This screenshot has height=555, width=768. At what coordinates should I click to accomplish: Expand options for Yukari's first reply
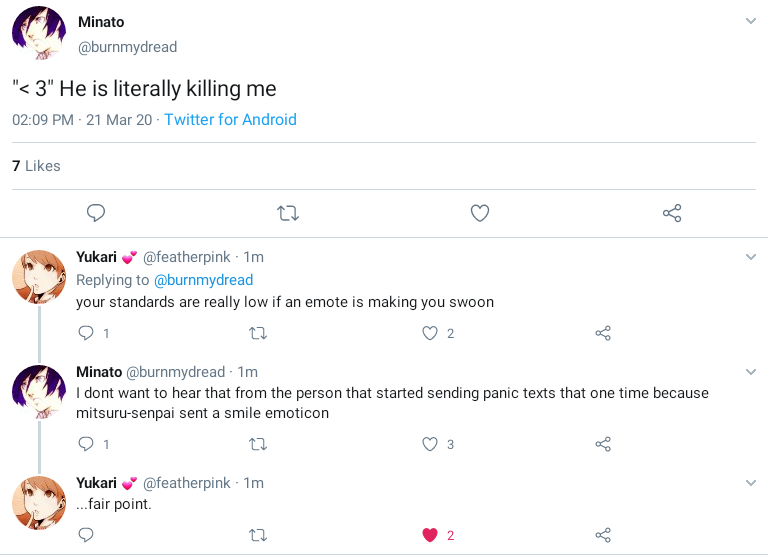pos(751,257)
